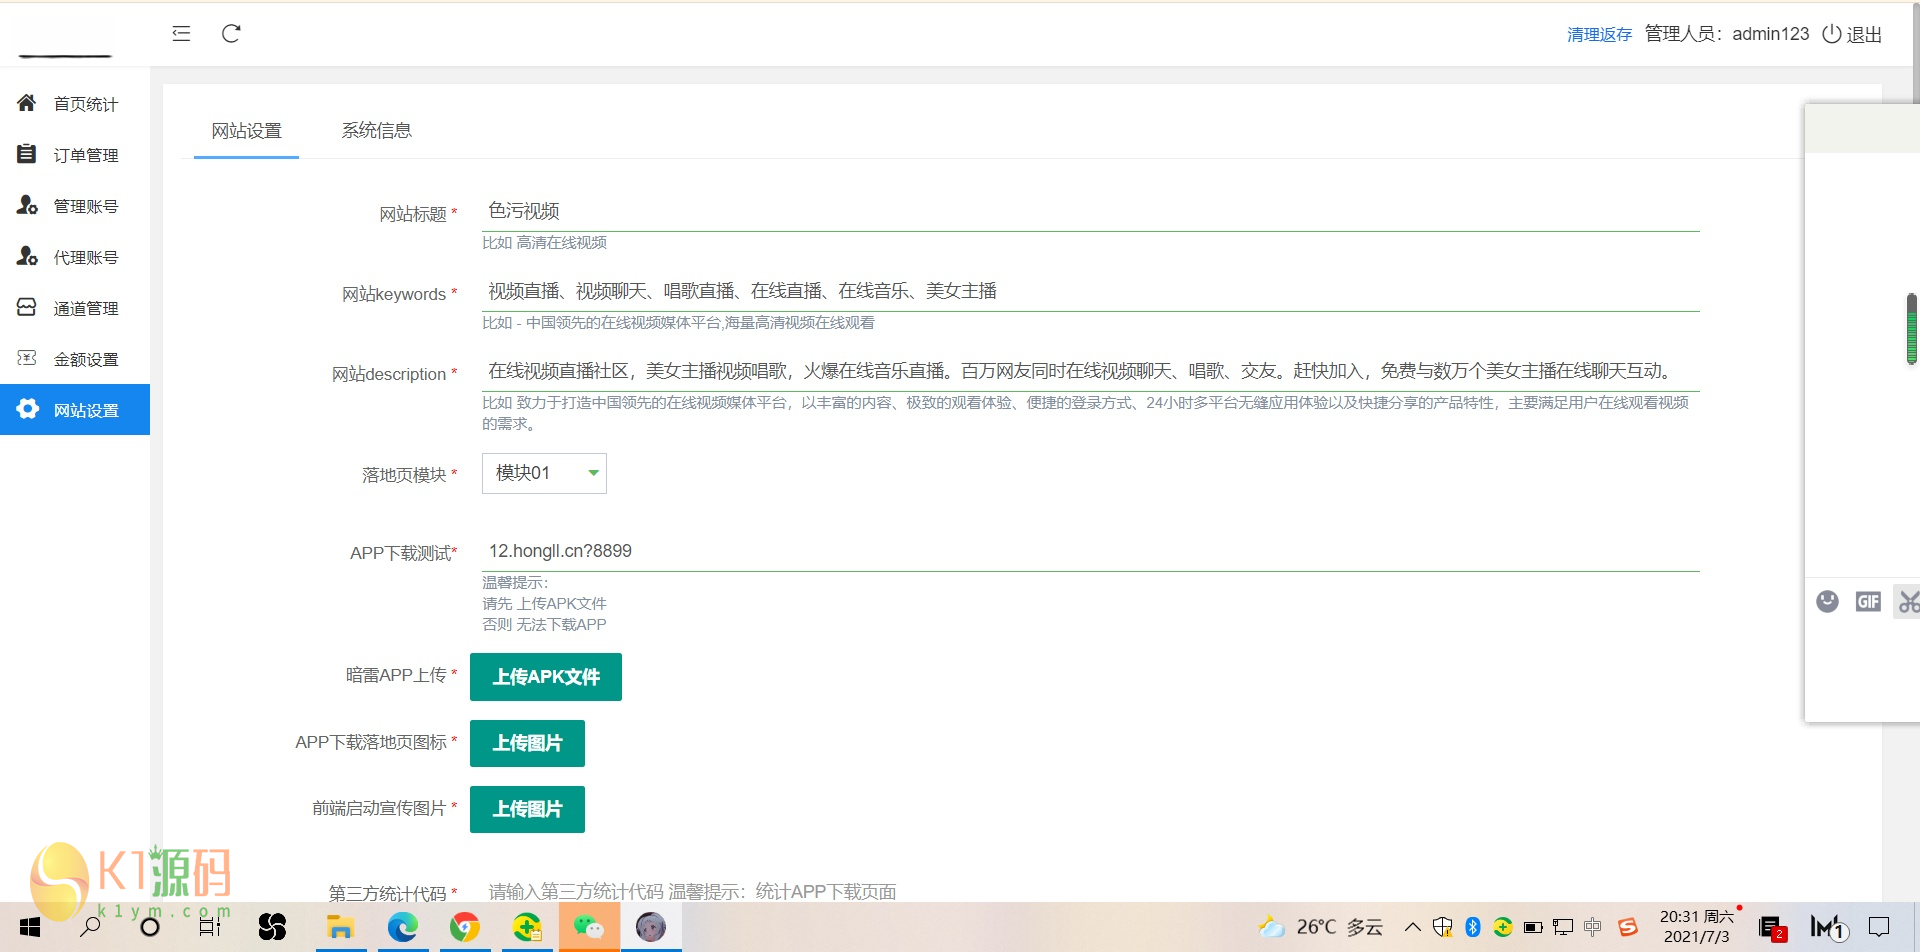The image size is (1920, 952).
Task: Click the GIF icon in chat panel
Action: coord(1868,601)
